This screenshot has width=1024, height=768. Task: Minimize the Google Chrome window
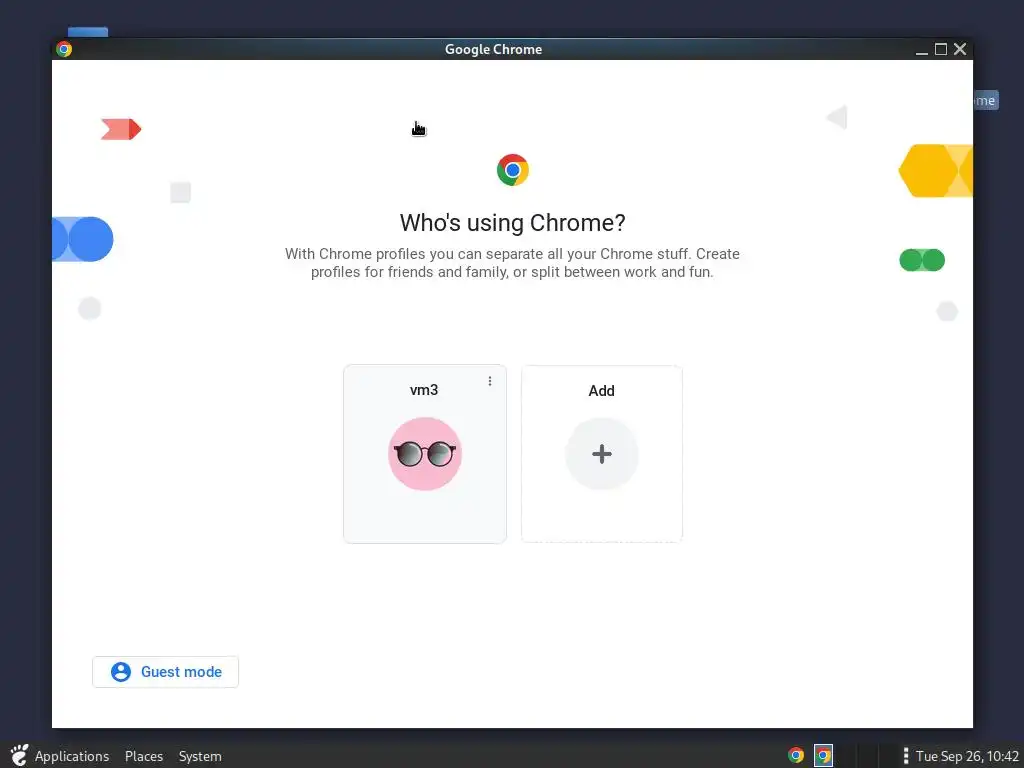[921, 50]
